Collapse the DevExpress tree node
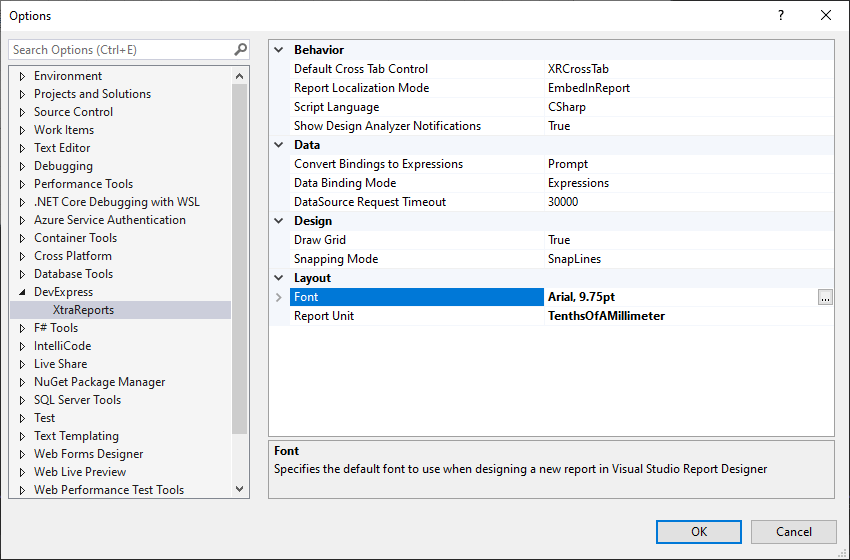The height and width of the screenshot is (560, 850). pos(22,292)
